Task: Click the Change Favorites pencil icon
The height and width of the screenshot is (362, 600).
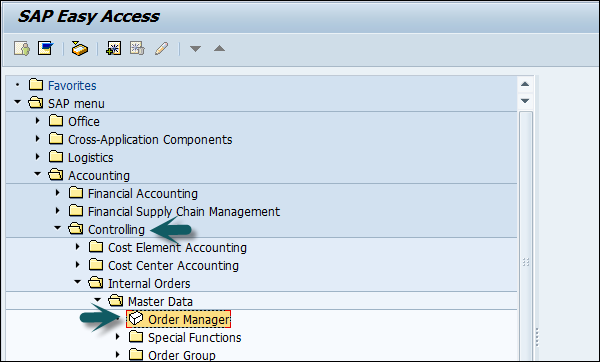Action: [161, 49]
